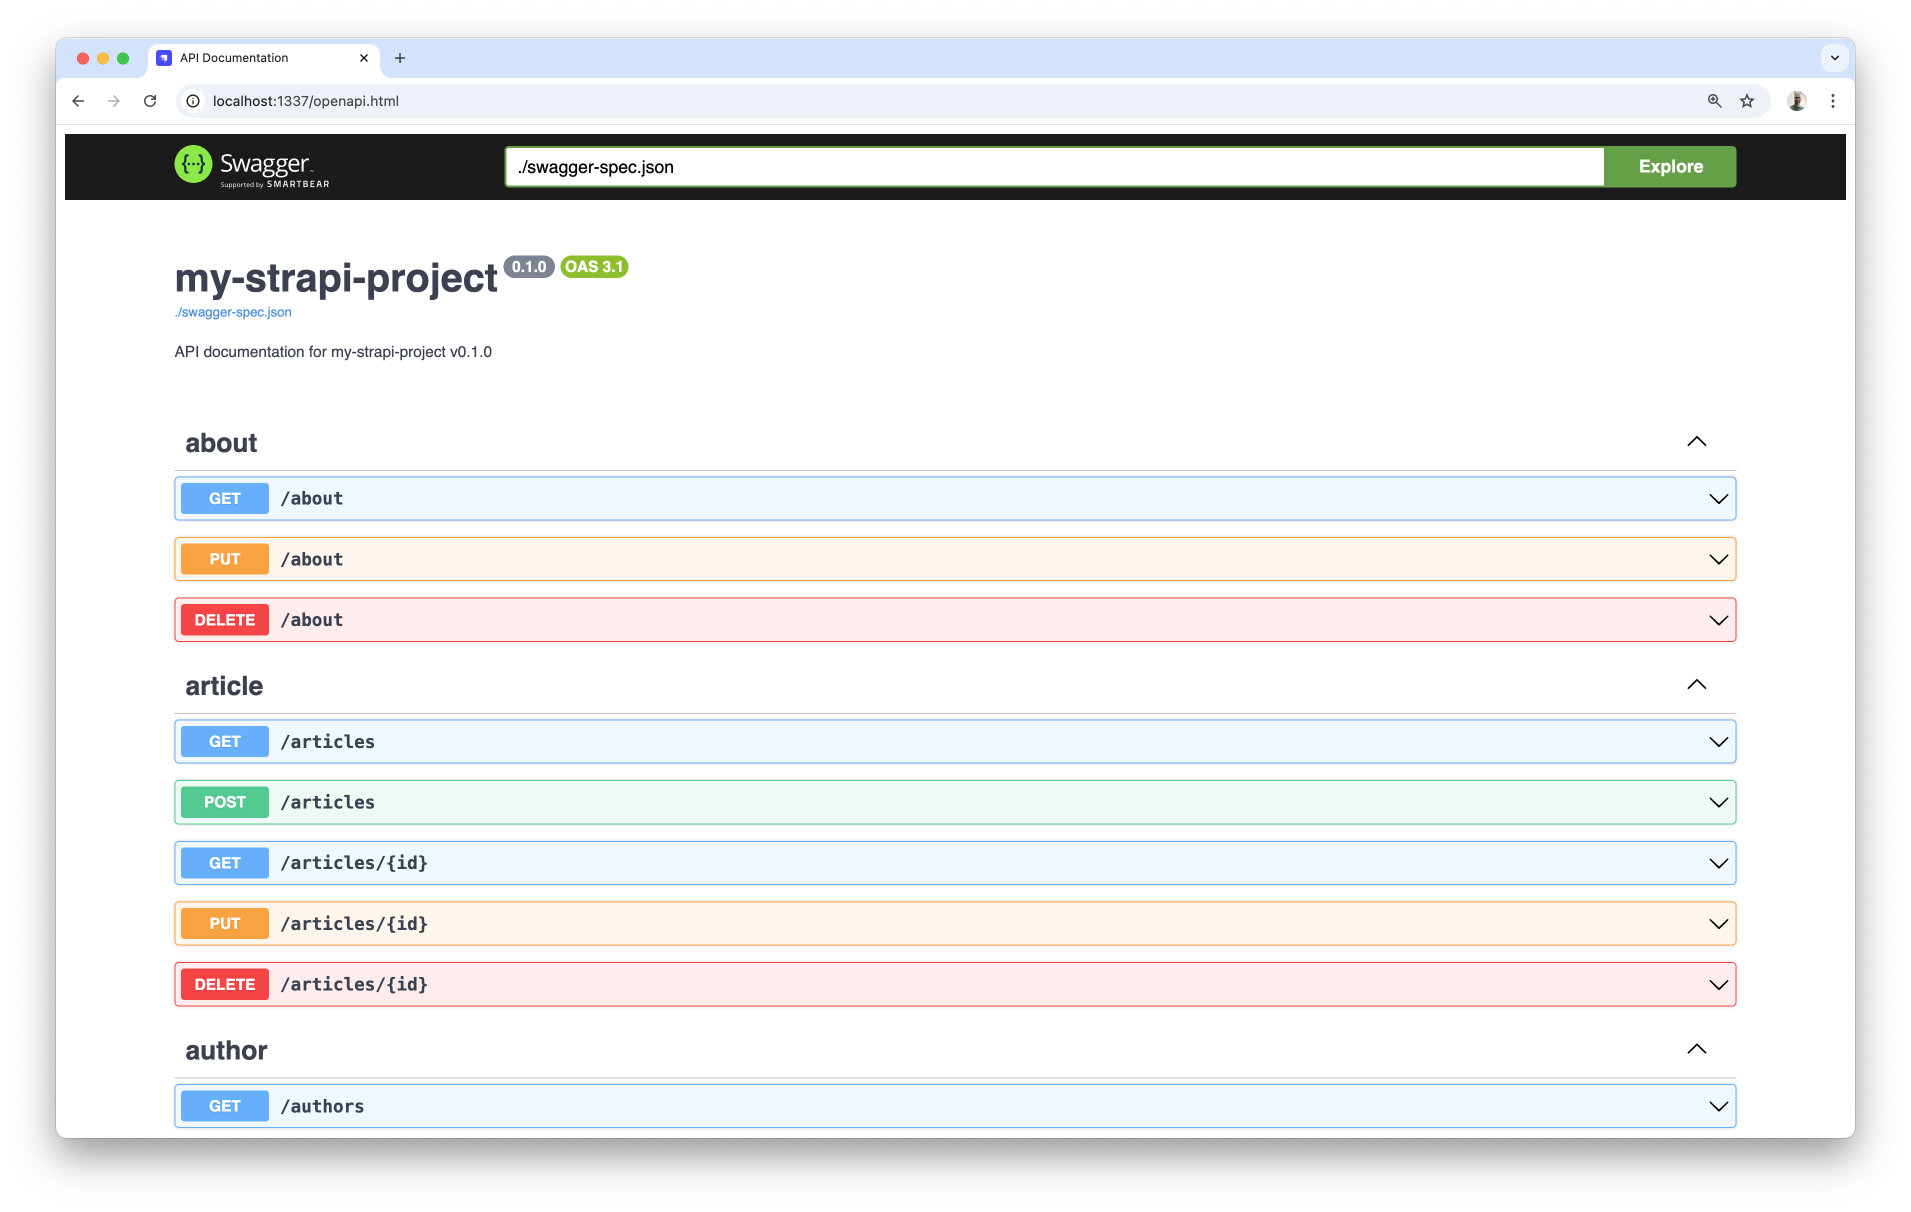Click the reload page icon

[x=150, y=101]
